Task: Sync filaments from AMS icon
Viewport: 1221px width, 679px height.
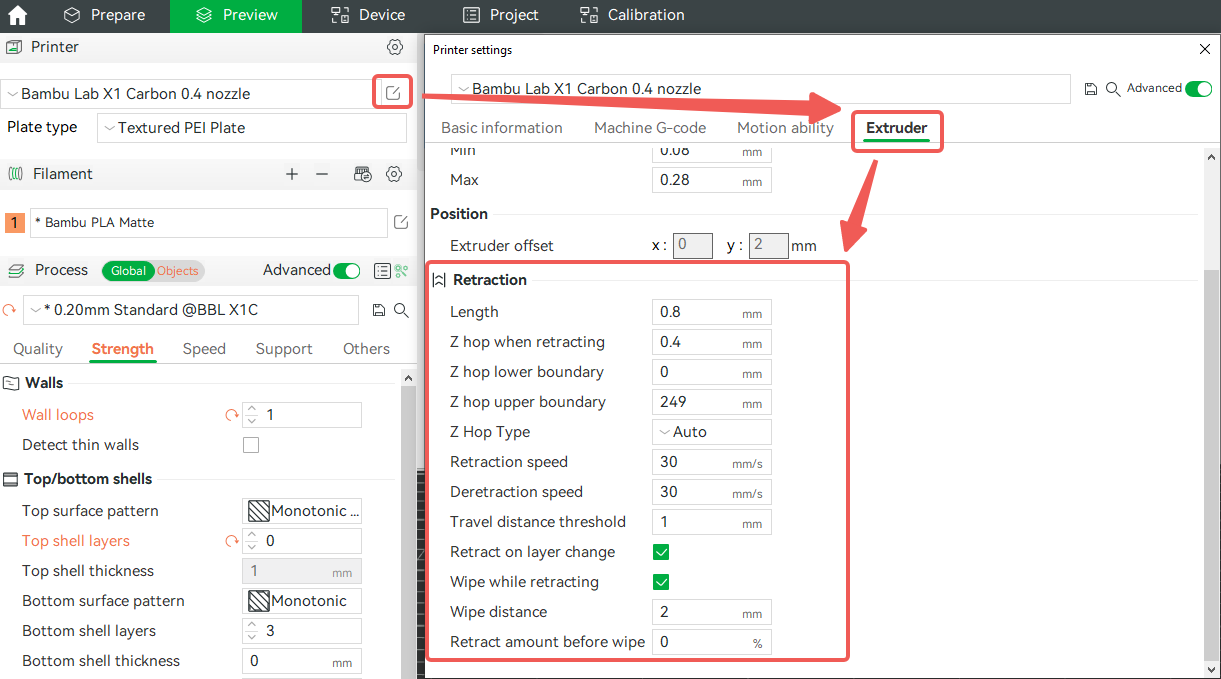Action: tap(363, 174)
